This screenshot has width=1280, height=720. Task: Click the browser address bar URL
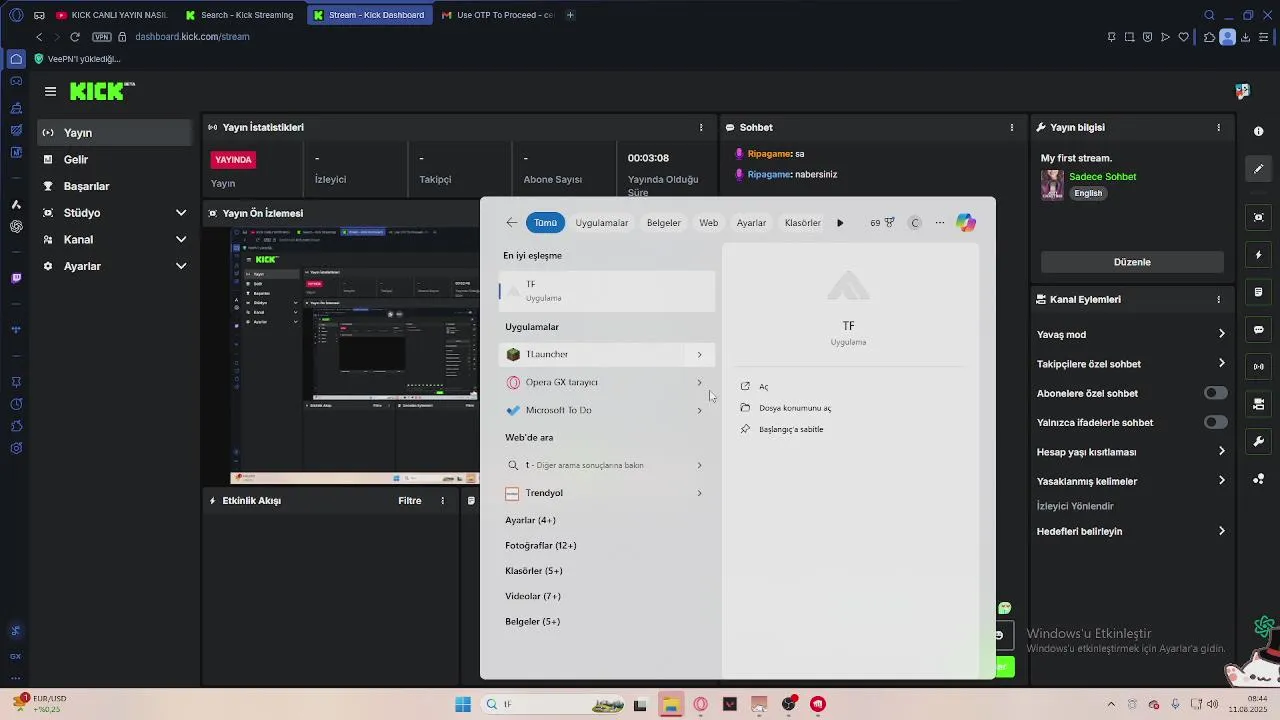(x=192, y=37)
